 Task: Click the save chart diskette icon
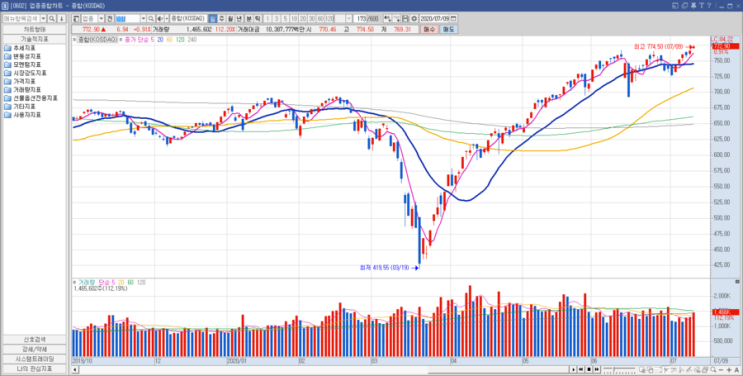(x=405, y=18)
